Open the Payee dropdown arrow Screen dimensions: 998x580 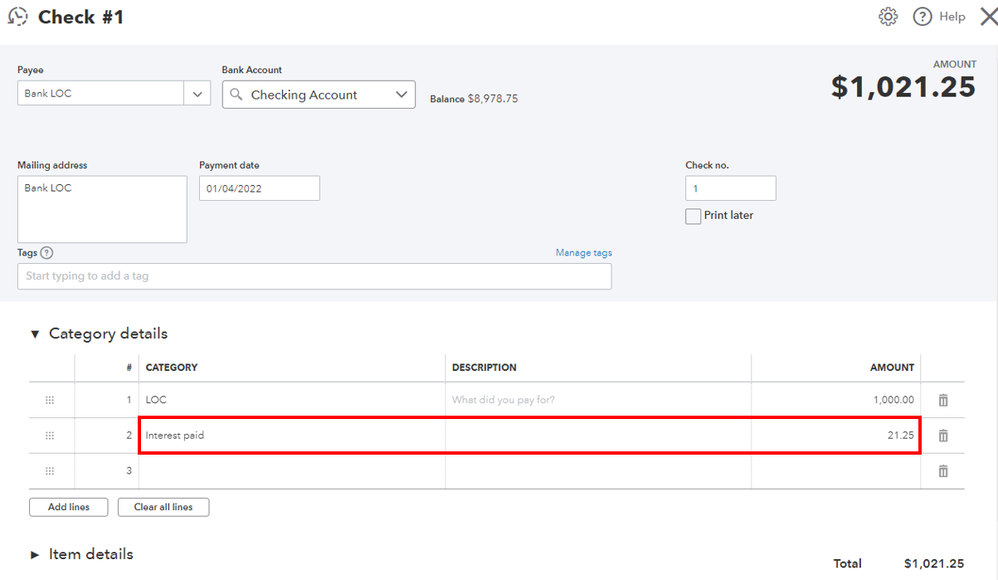tap(197, 94)
